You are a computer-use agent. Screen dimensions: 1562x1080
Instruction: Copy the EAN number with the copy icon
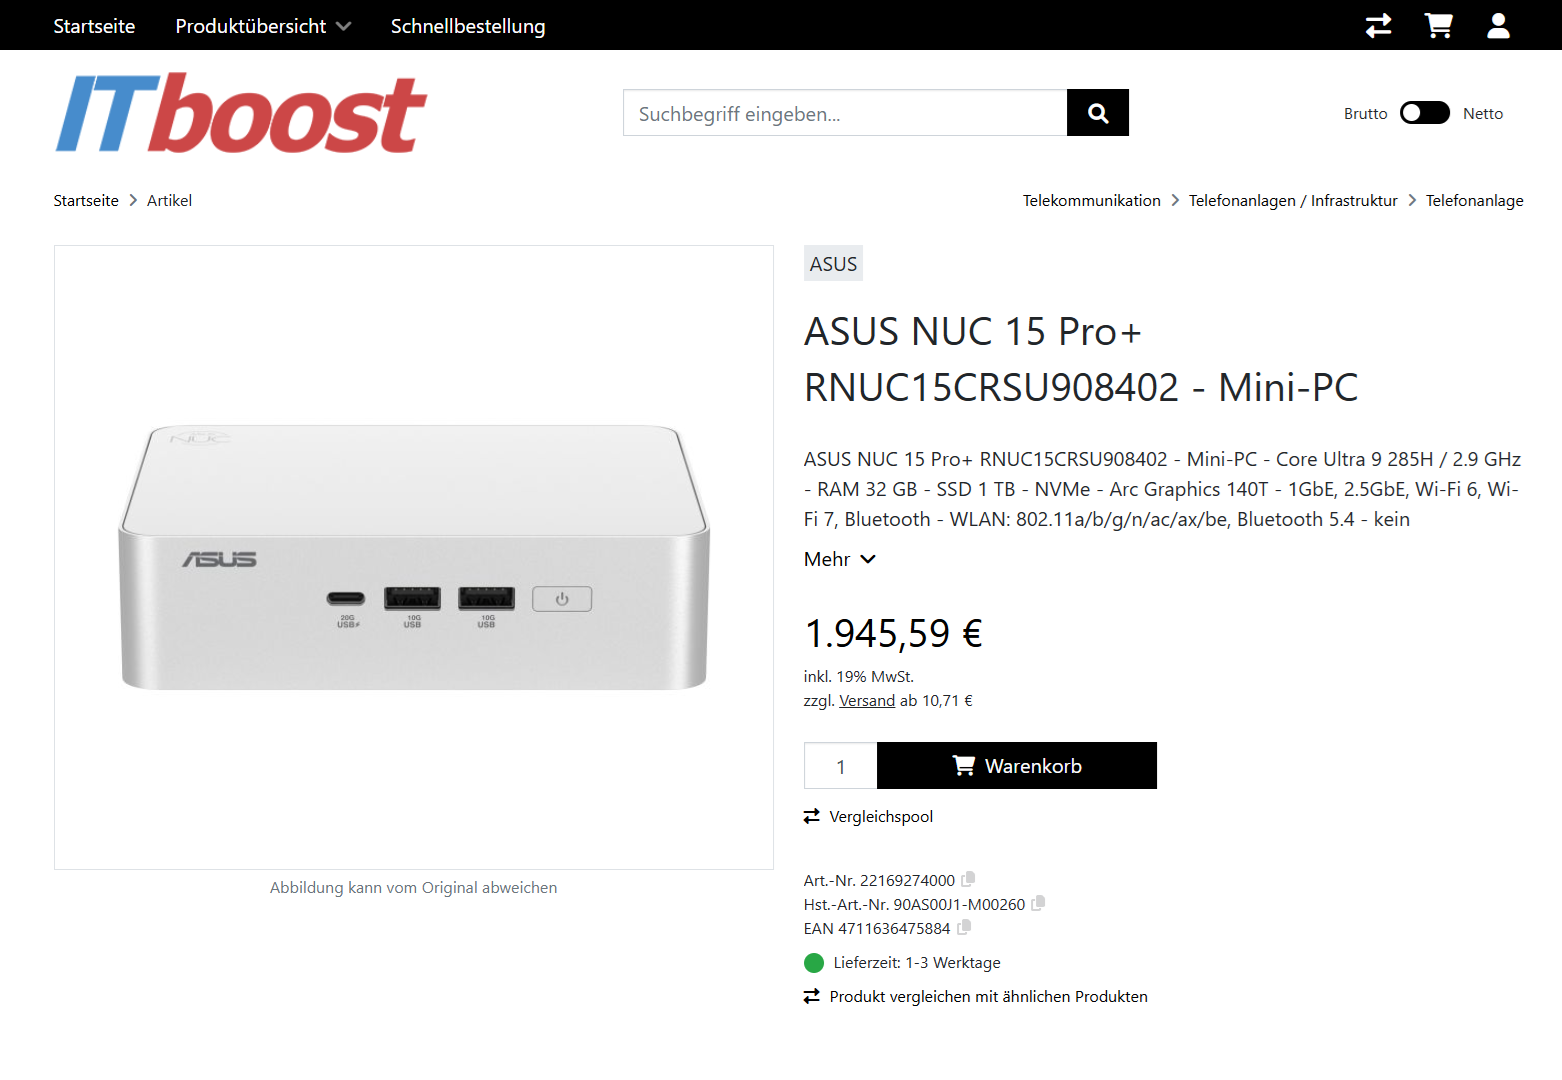click(x=964, y=928)
